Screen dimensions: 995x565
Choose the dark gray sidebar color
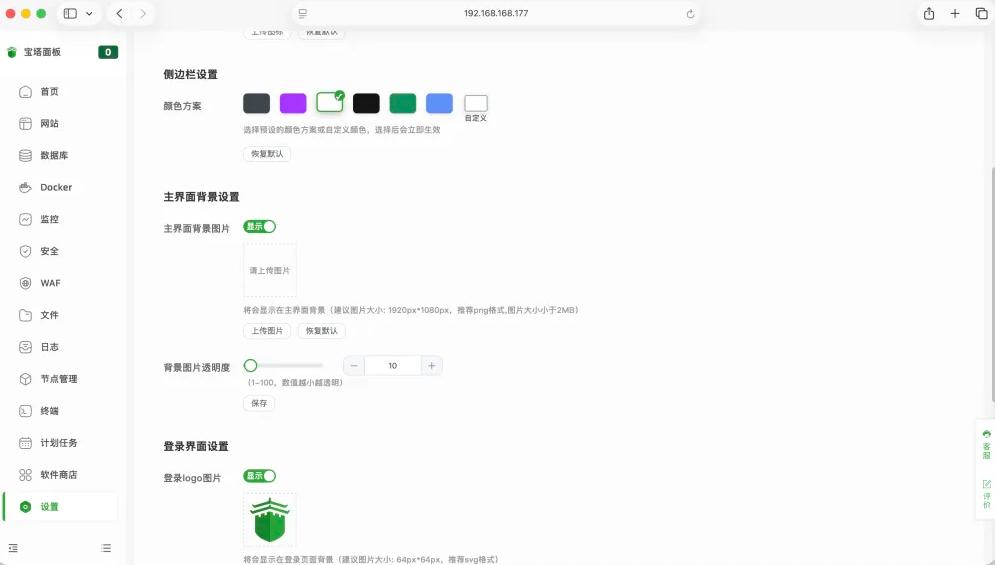click(256, 103)
